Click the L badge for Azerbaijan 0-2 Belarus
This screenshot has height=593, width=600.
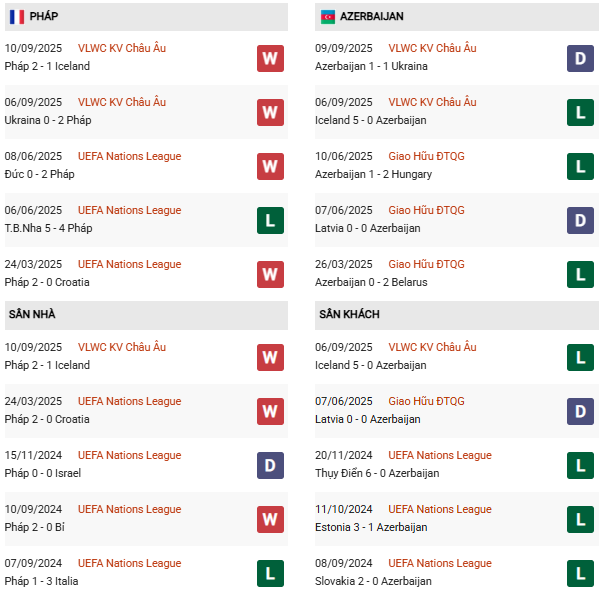tap(580, 274)
